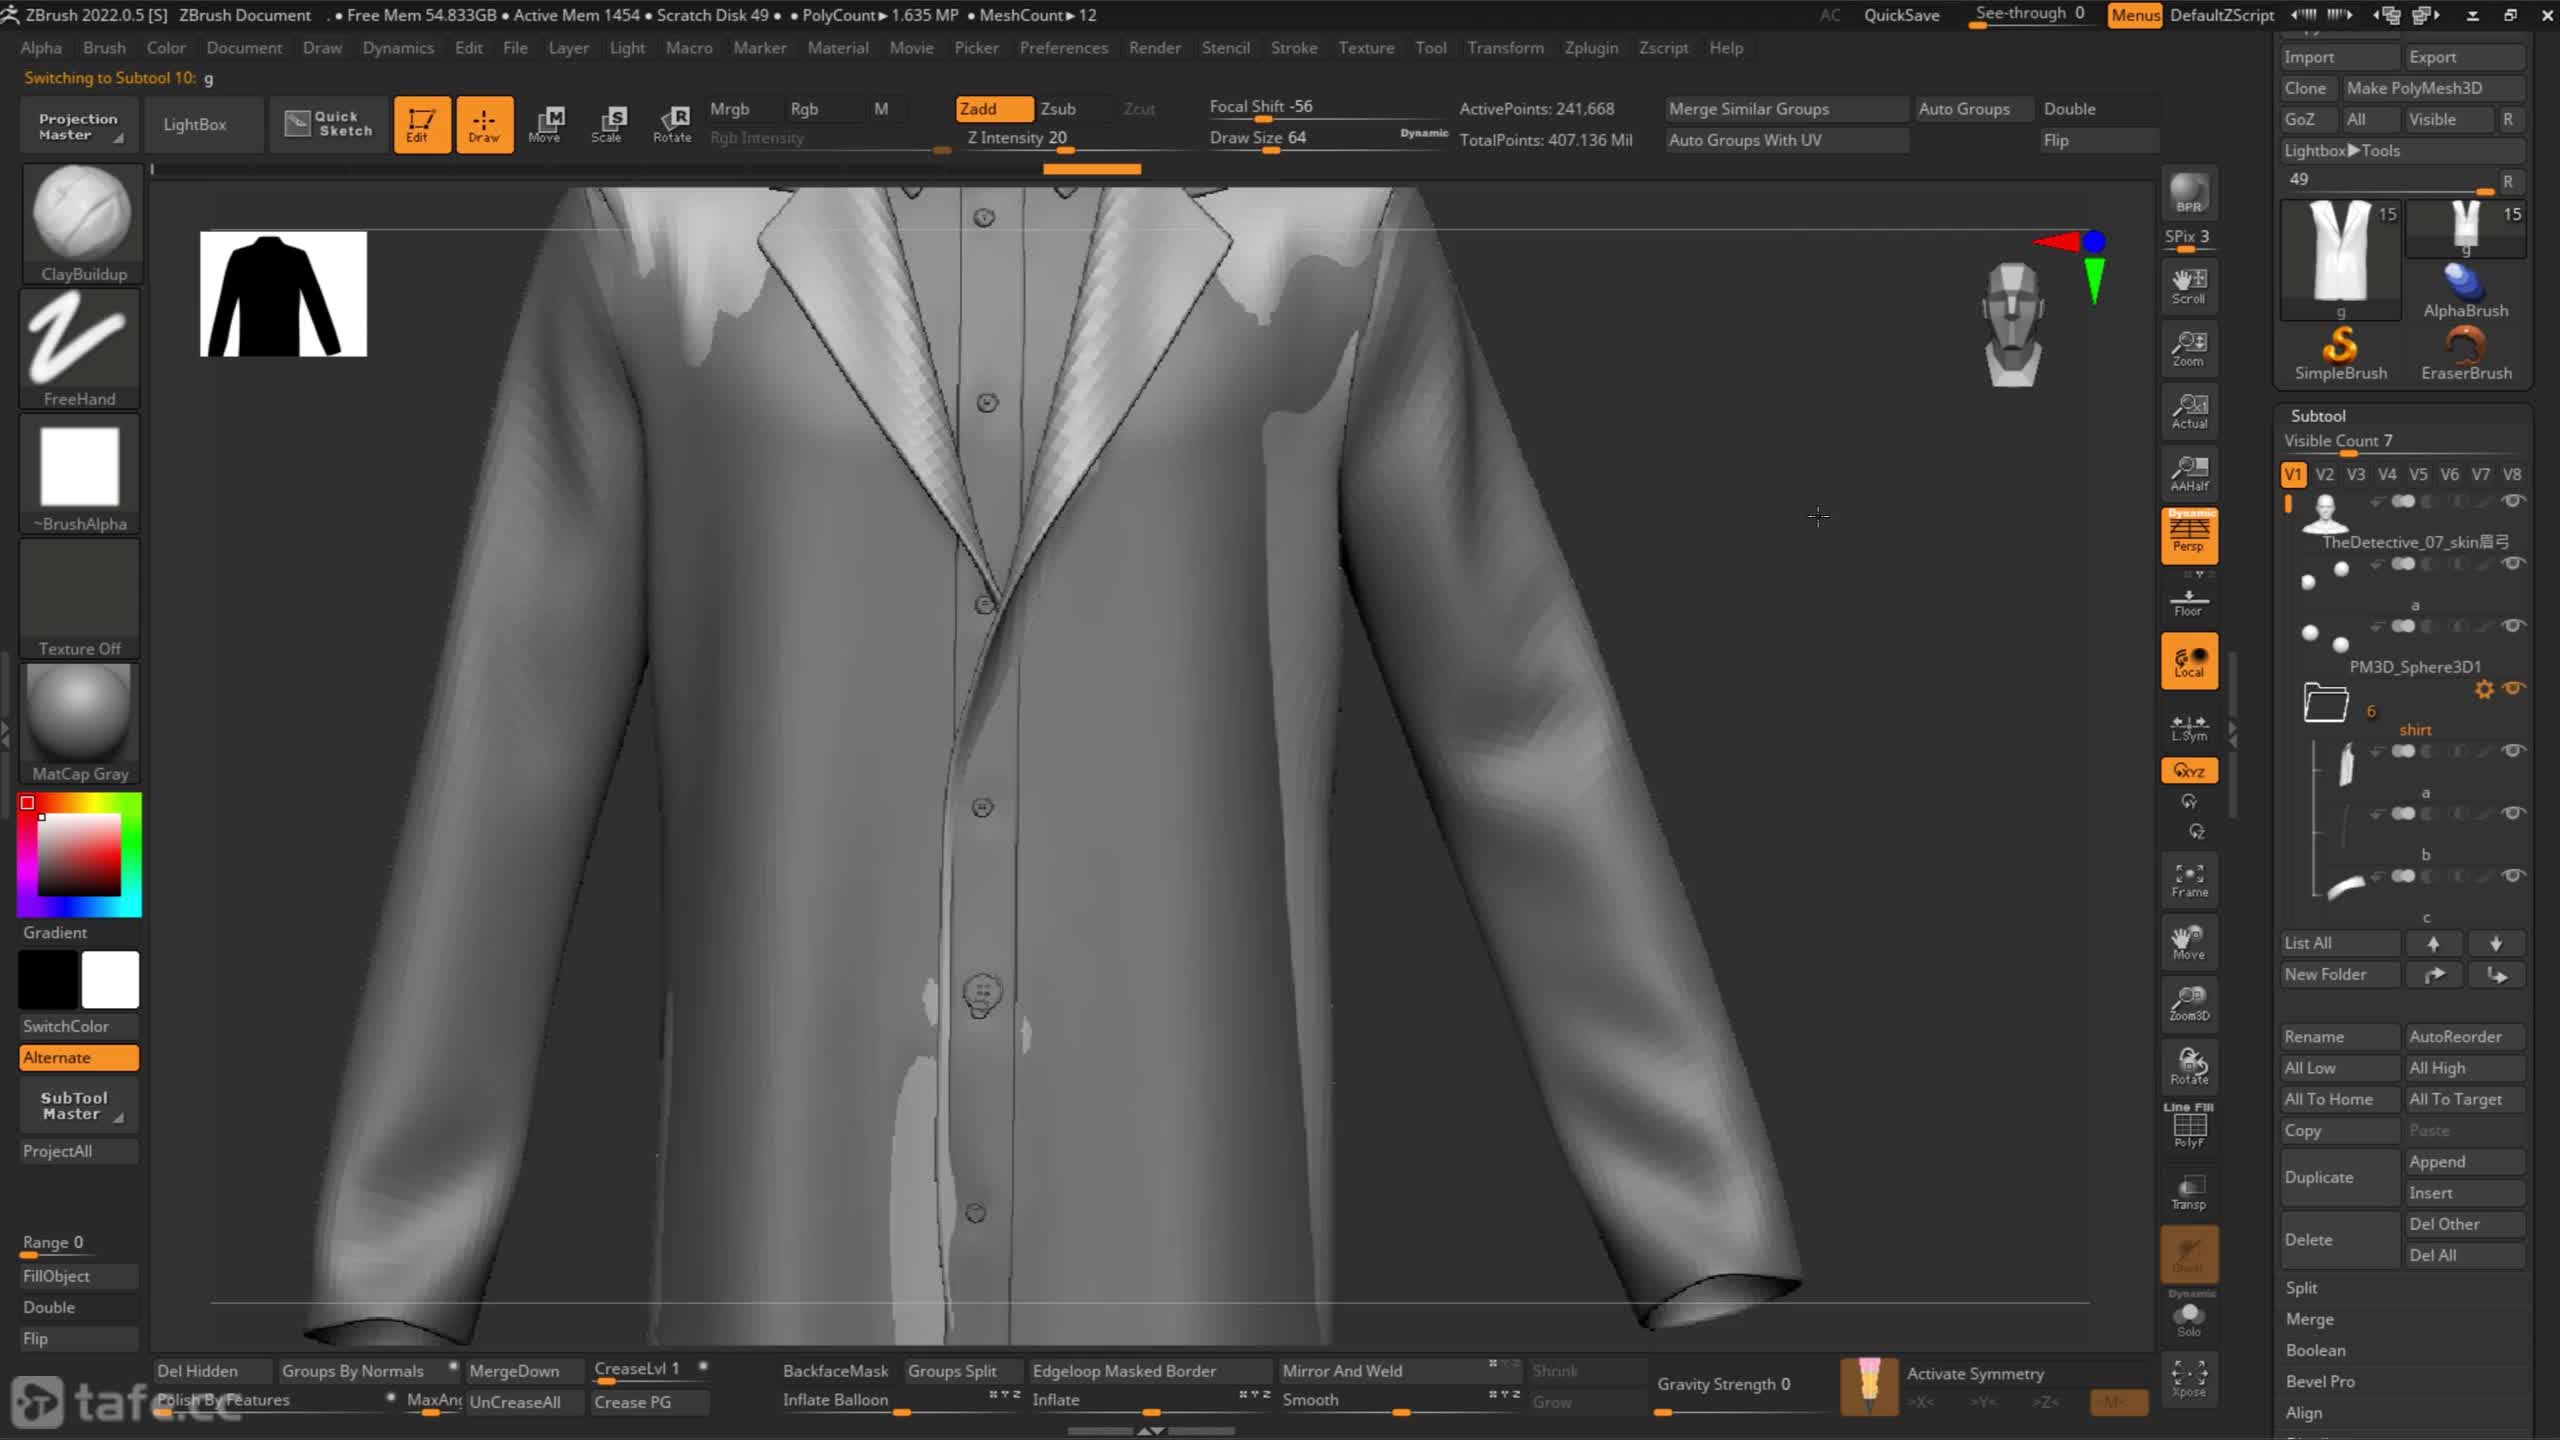Click the Auto Groups button
Viewport: 2560px width, 1440px height.
[1972, 109]
